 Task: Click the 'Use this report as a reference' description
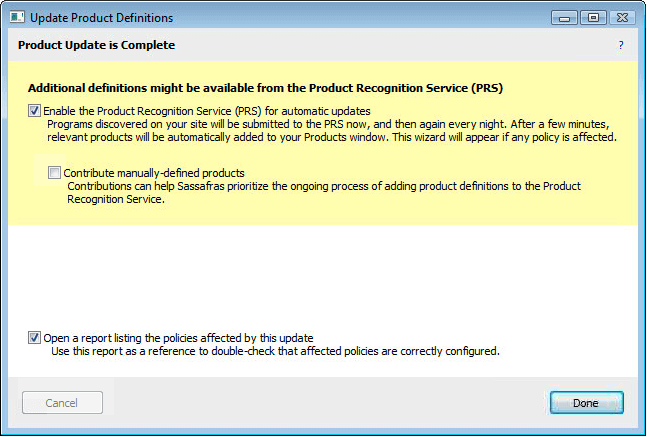275,351
